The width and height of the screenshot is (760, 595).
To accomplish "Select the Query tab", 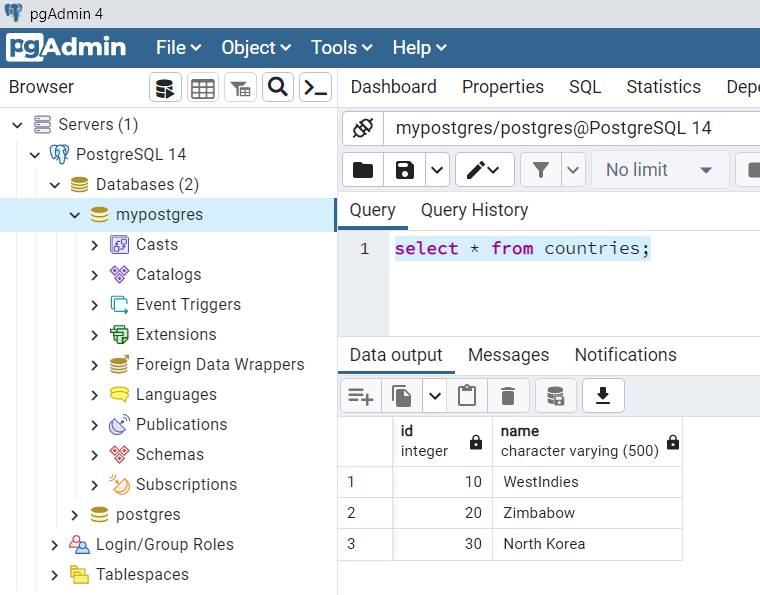I will tap(373, 210).
